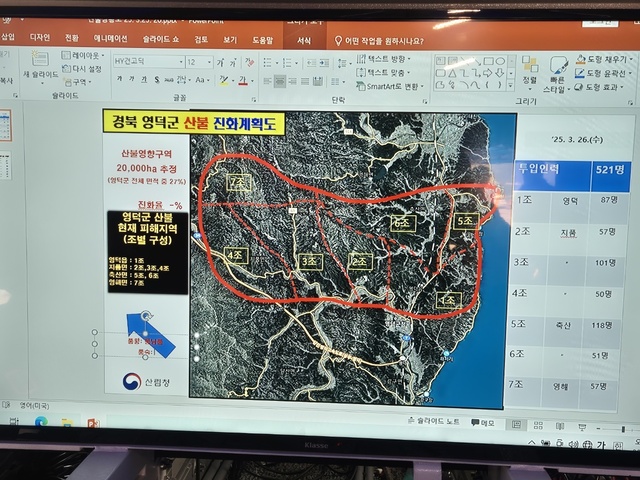Open the columns layout option
The height and width of the screenshot is (480, 640).
point(337,82)
